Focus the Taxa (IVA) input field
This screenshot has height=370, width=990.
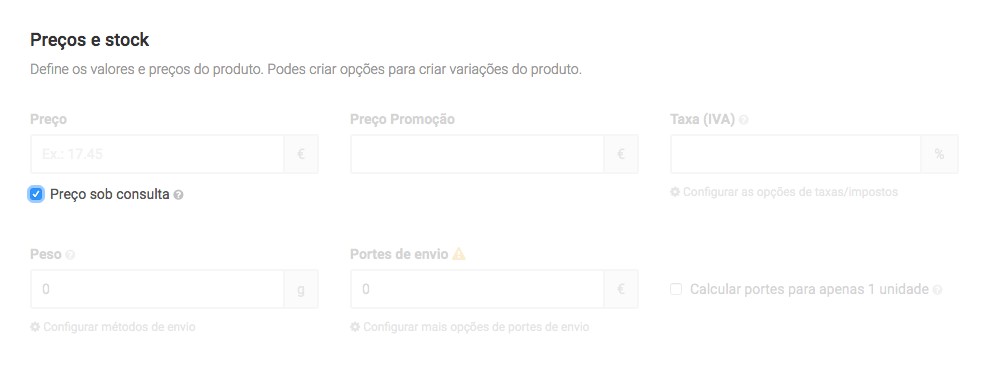tap(796, 153)
